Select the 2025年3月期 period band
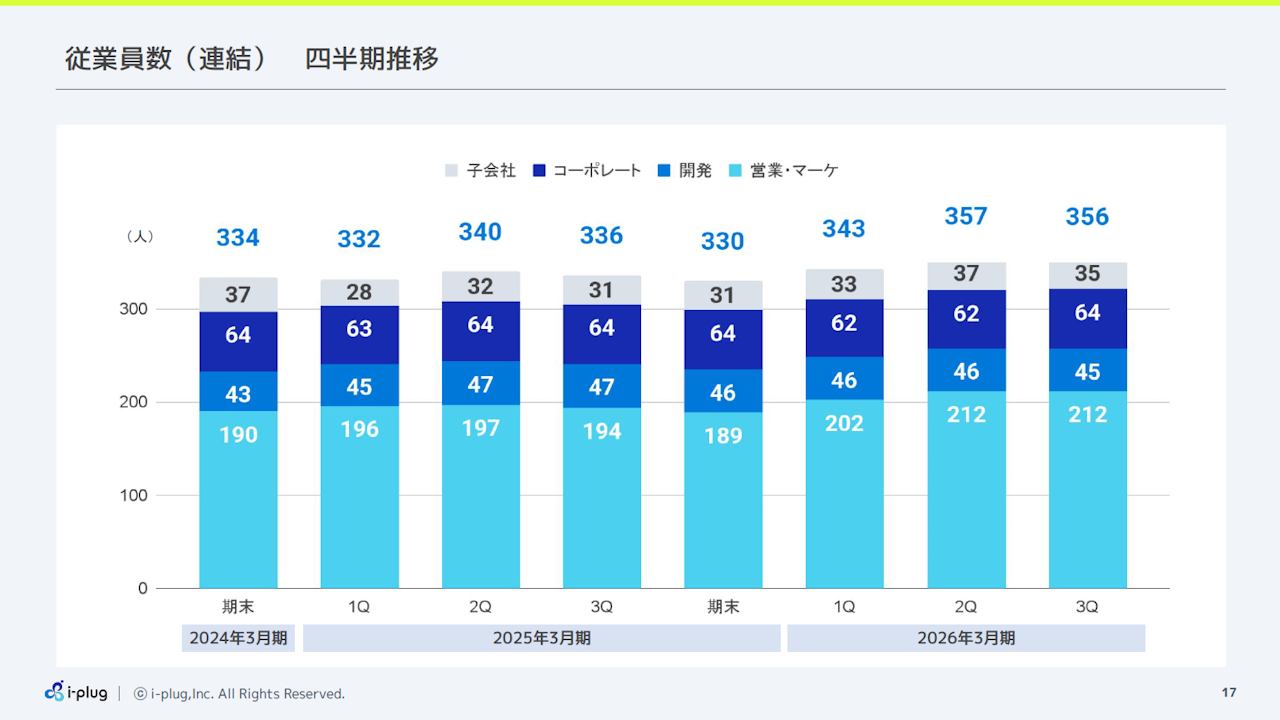 541,638
